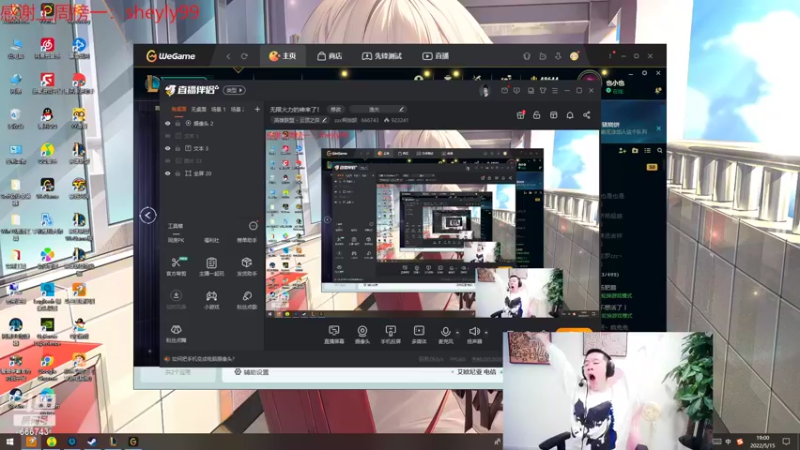The width and height of the screenshot is (800, 450).
Task: Switch to WeGame 先锋测试 tab
Action: coord(382,56)
